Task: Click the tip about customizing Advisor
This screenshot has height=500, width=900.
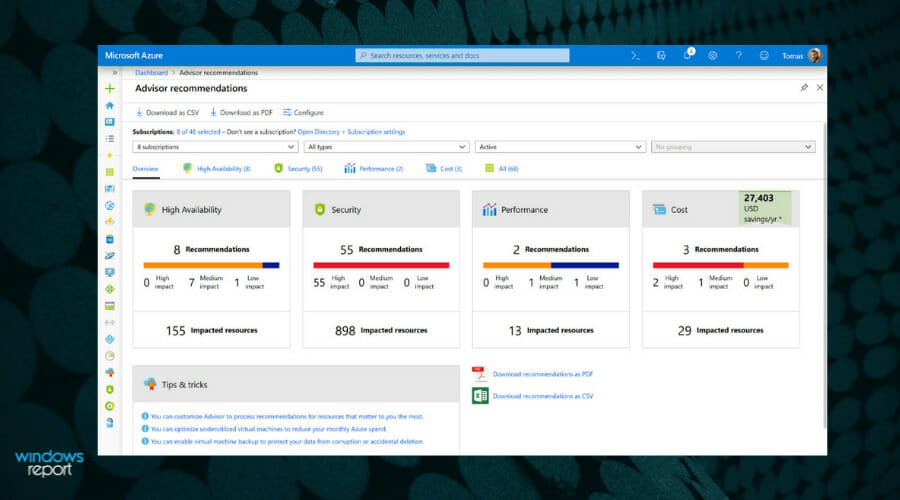Action: tap(287, 416)
